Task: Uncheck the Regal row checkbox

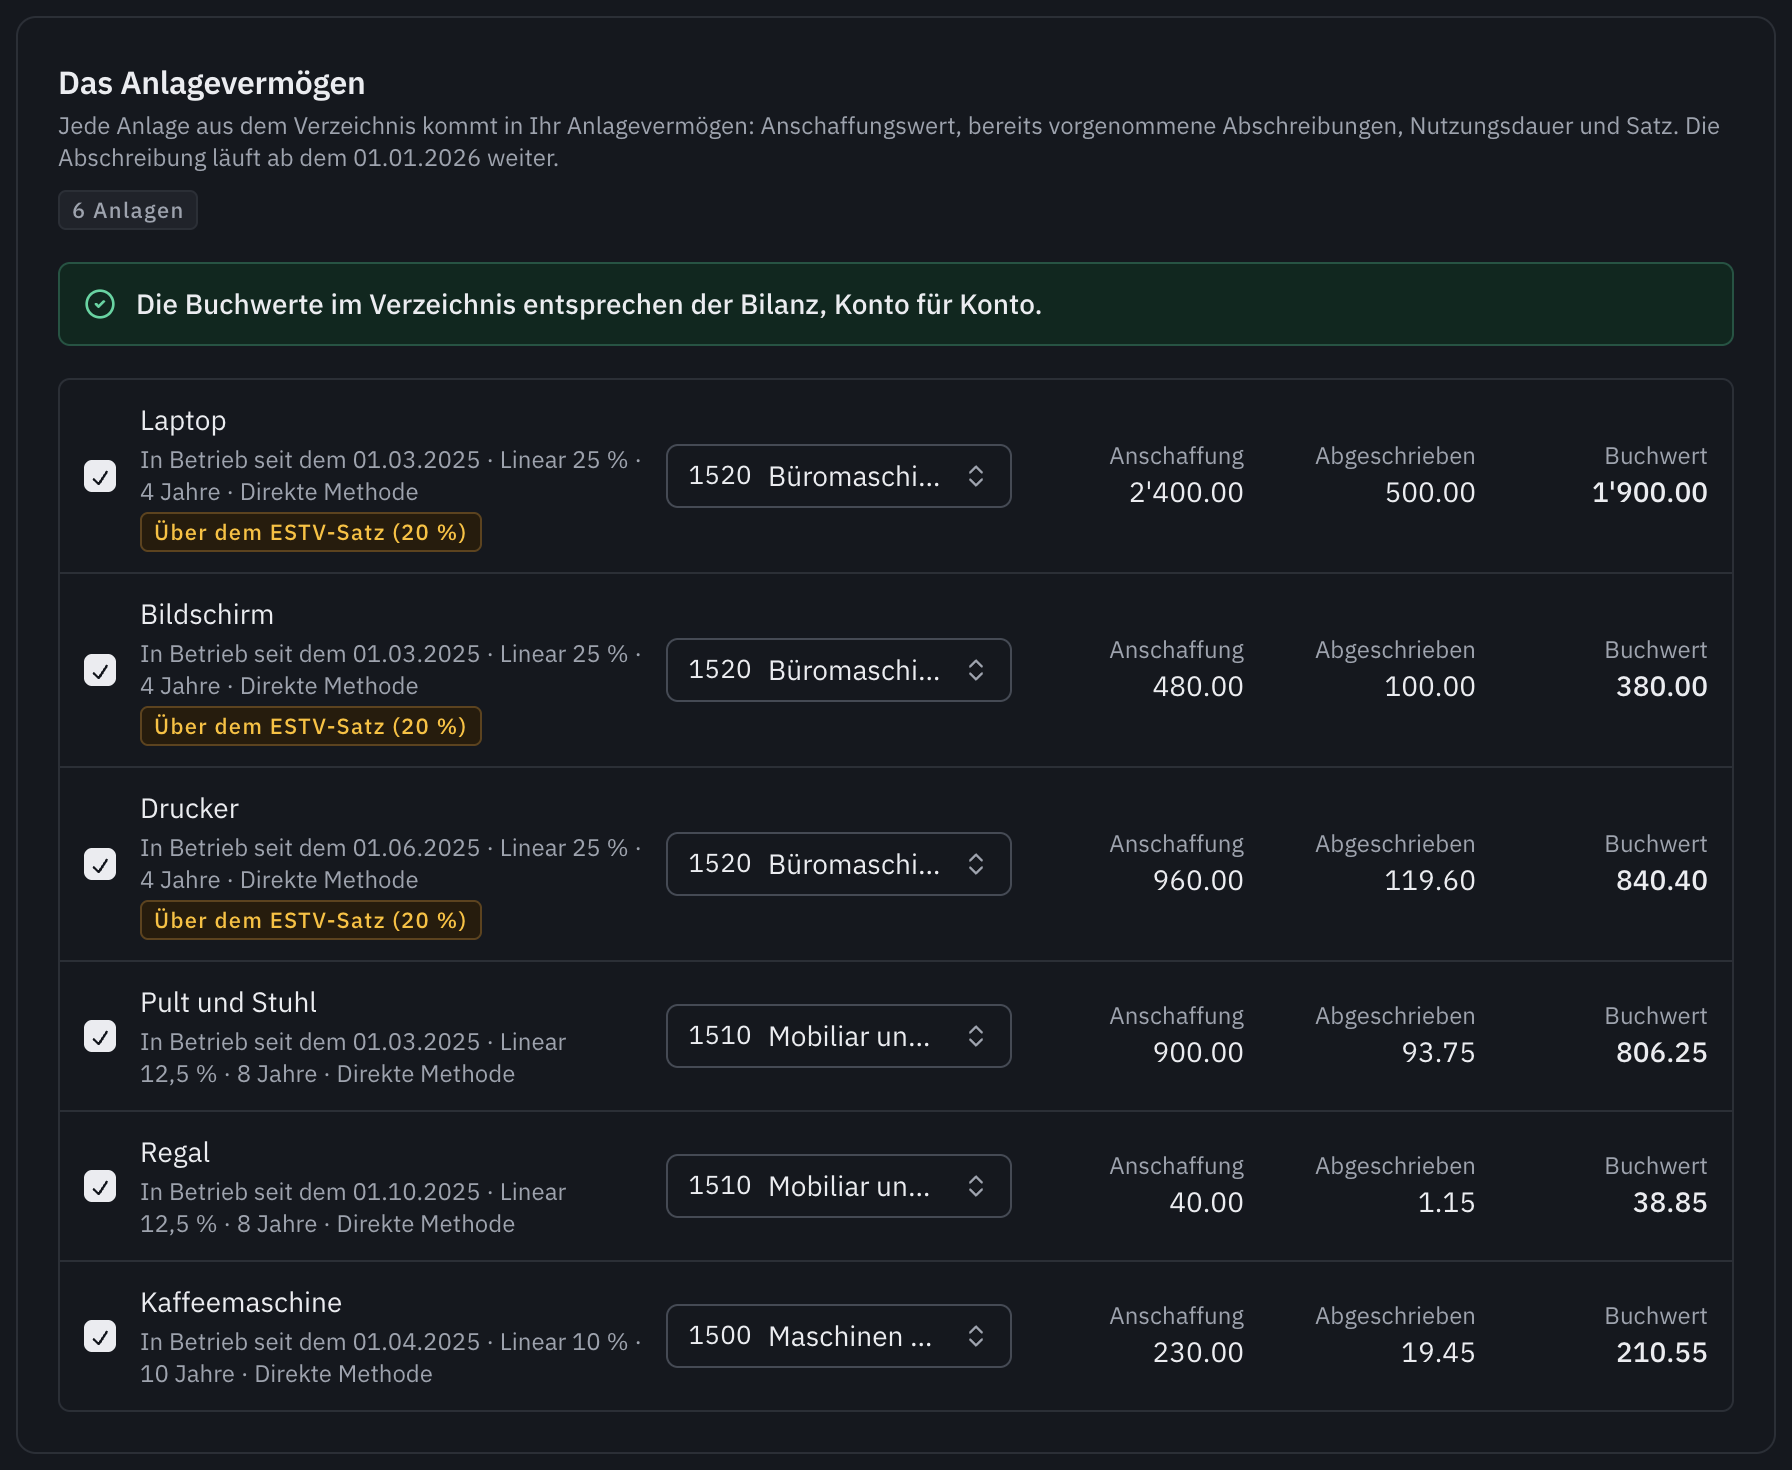Action: point(100,1186)
